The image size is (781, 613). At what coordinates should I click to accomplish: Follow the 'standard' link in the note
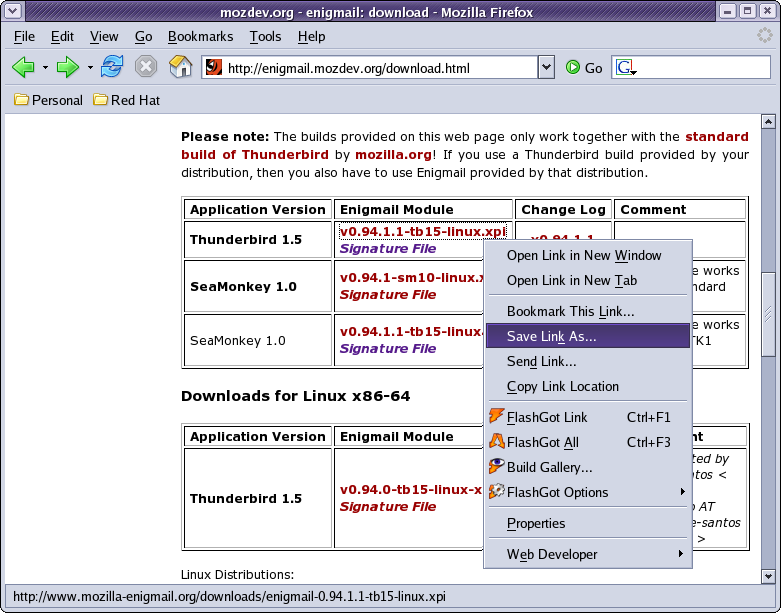tap(717, 136)
